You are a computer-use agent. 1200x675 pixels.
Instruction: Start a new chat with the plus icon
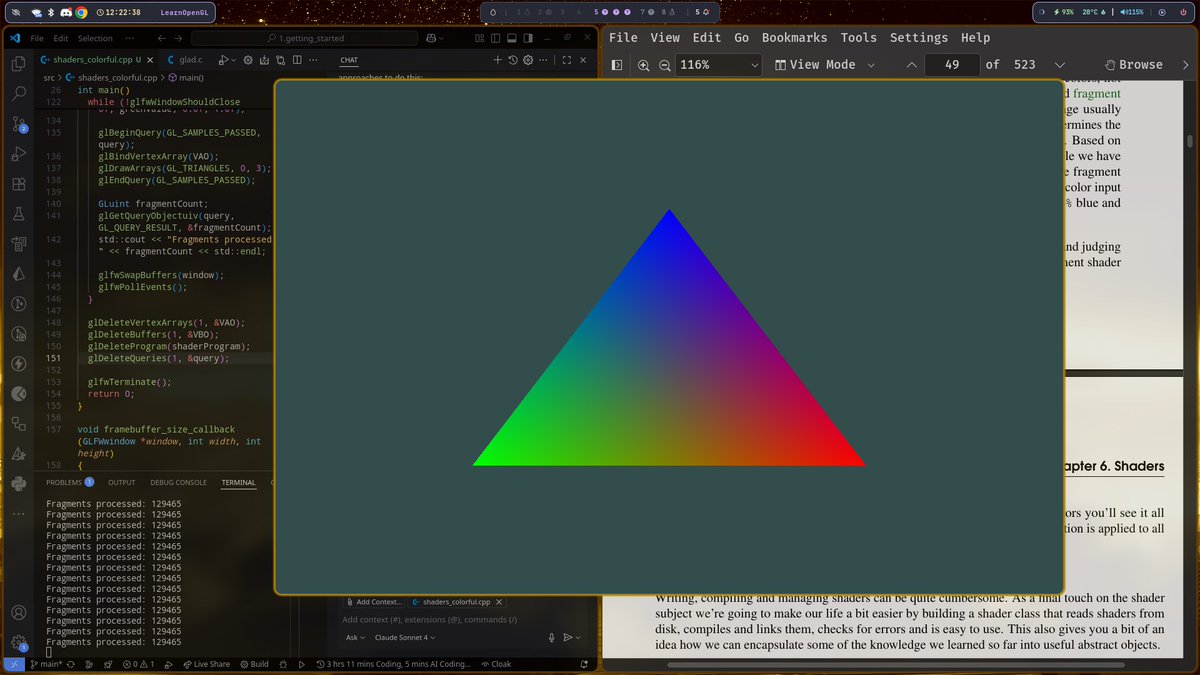point(498,60)
